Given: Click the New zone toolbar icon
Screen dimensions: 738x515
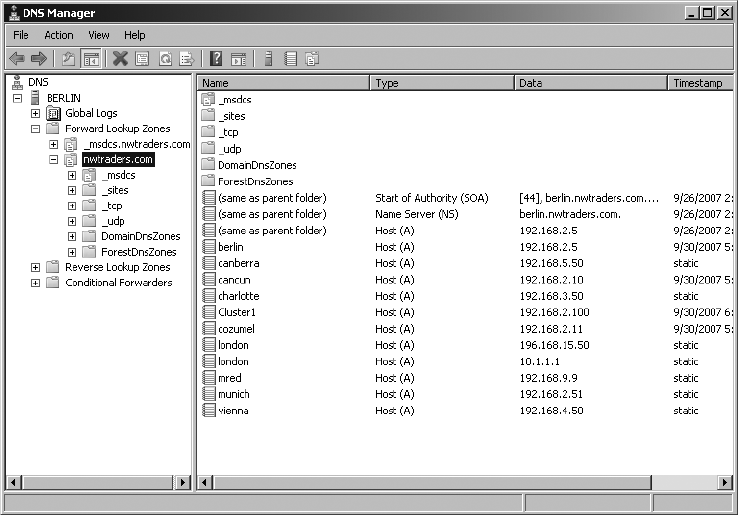Looking at the screenshot, I should (x=312, y=59).
